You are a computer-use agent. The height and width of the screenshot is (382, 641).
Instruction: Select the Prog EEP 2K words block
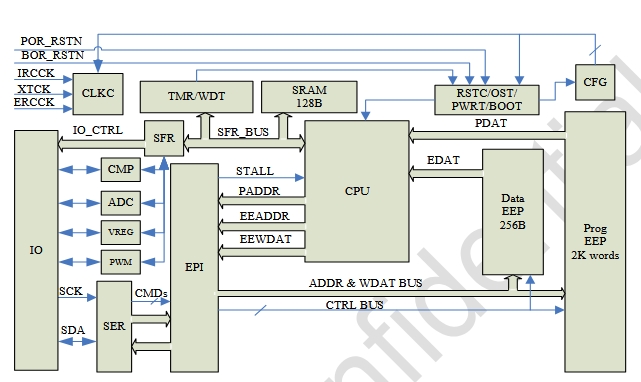click(x=595, y=242)
